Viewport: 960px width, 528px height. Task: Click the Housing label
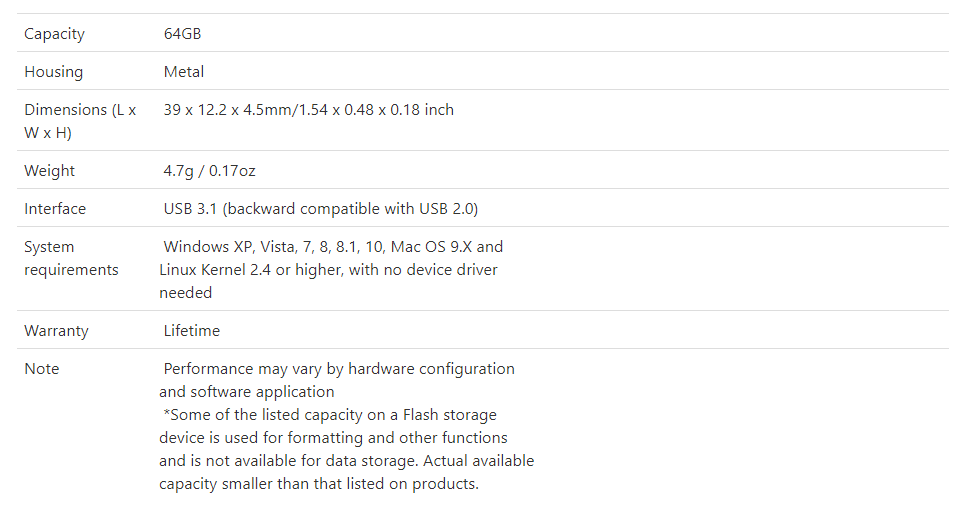[54, 72]
